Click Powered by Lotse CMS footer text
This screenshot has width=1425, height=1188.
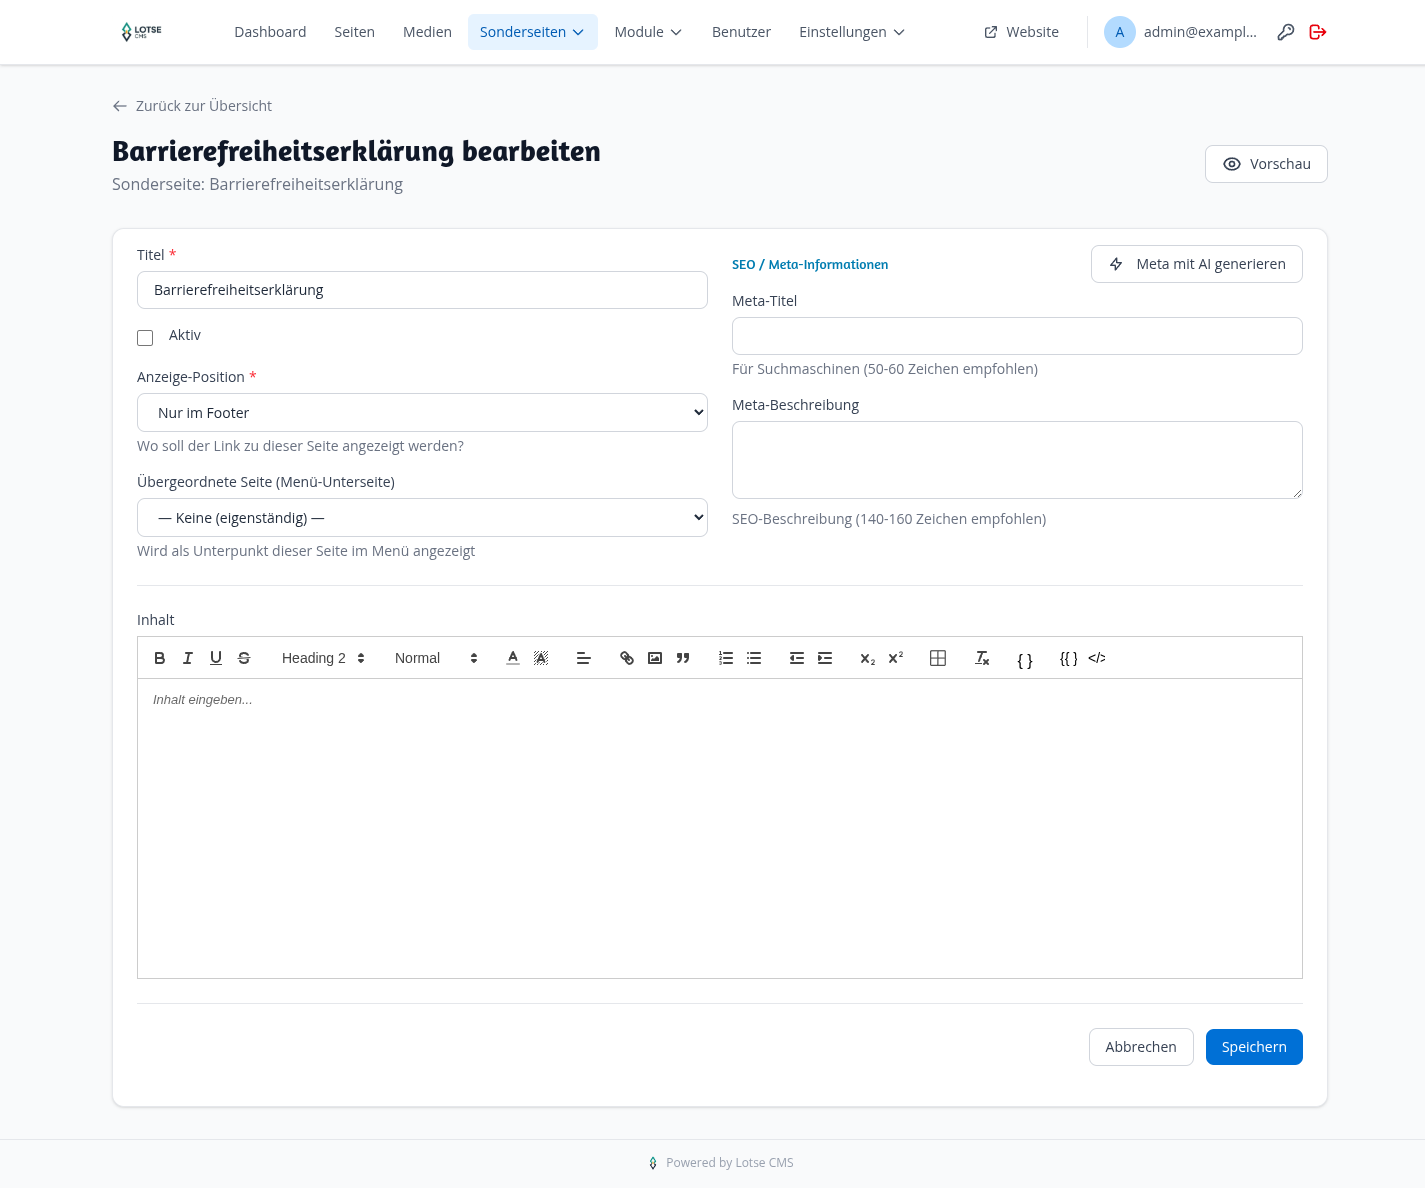click(x=730, y=1163)
